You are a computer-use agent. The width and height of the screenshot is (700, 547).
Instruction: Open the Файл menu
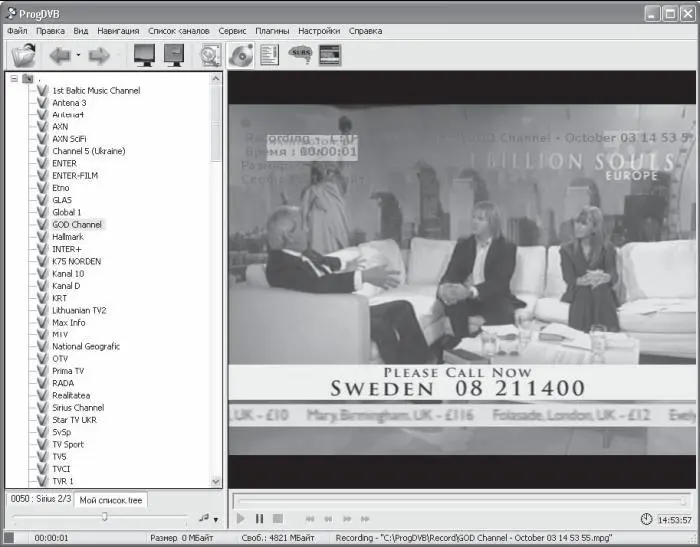click(17, 31)
